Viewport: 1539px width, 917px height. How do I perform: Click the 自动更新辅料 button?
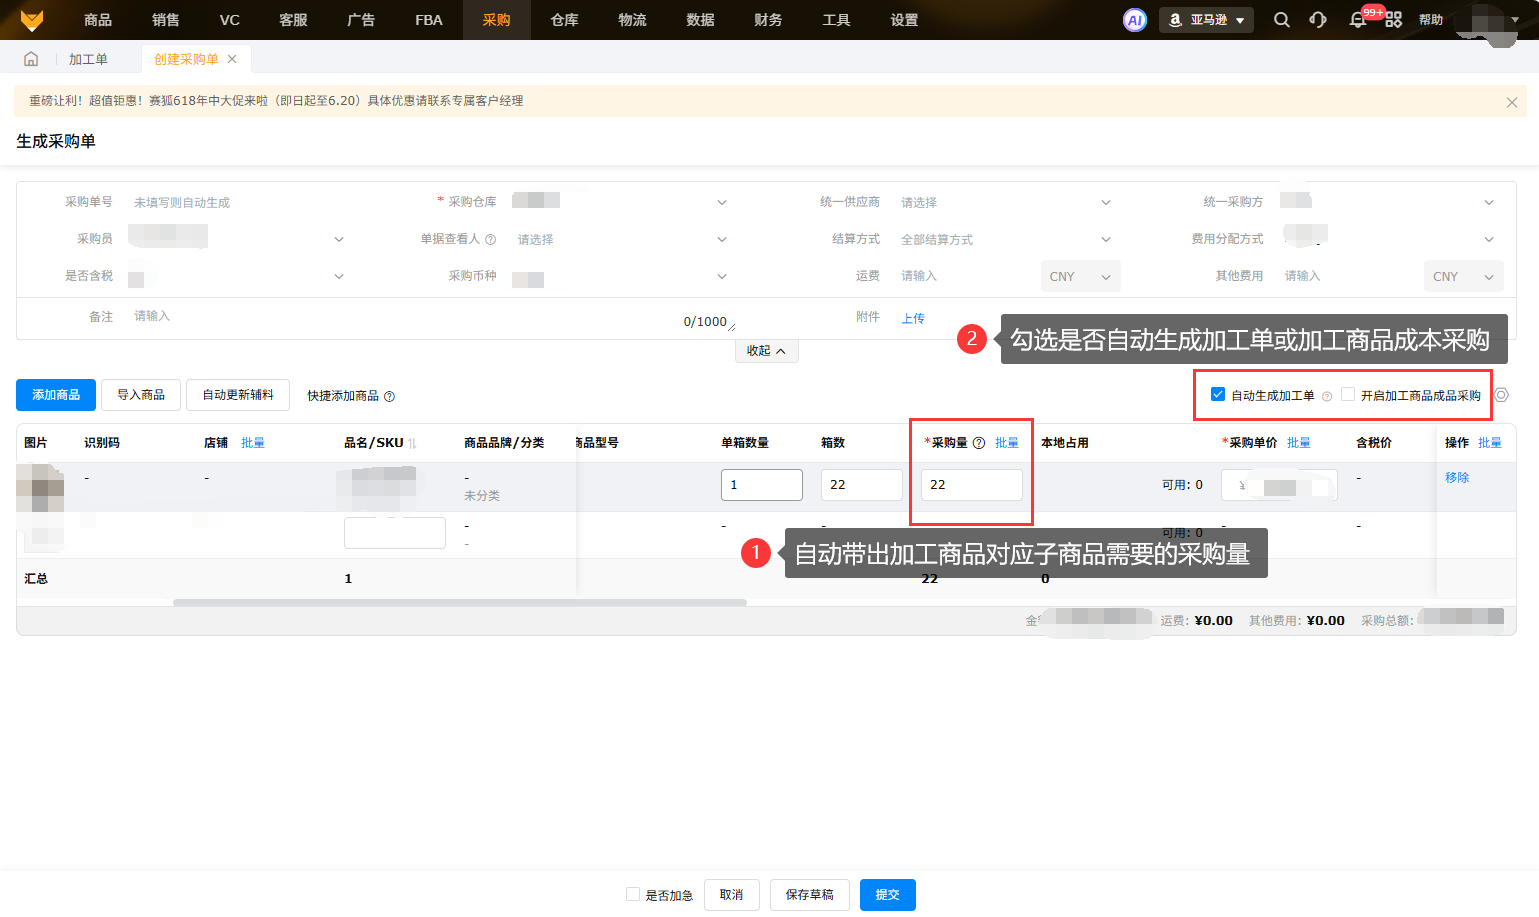tap(238, 395)
